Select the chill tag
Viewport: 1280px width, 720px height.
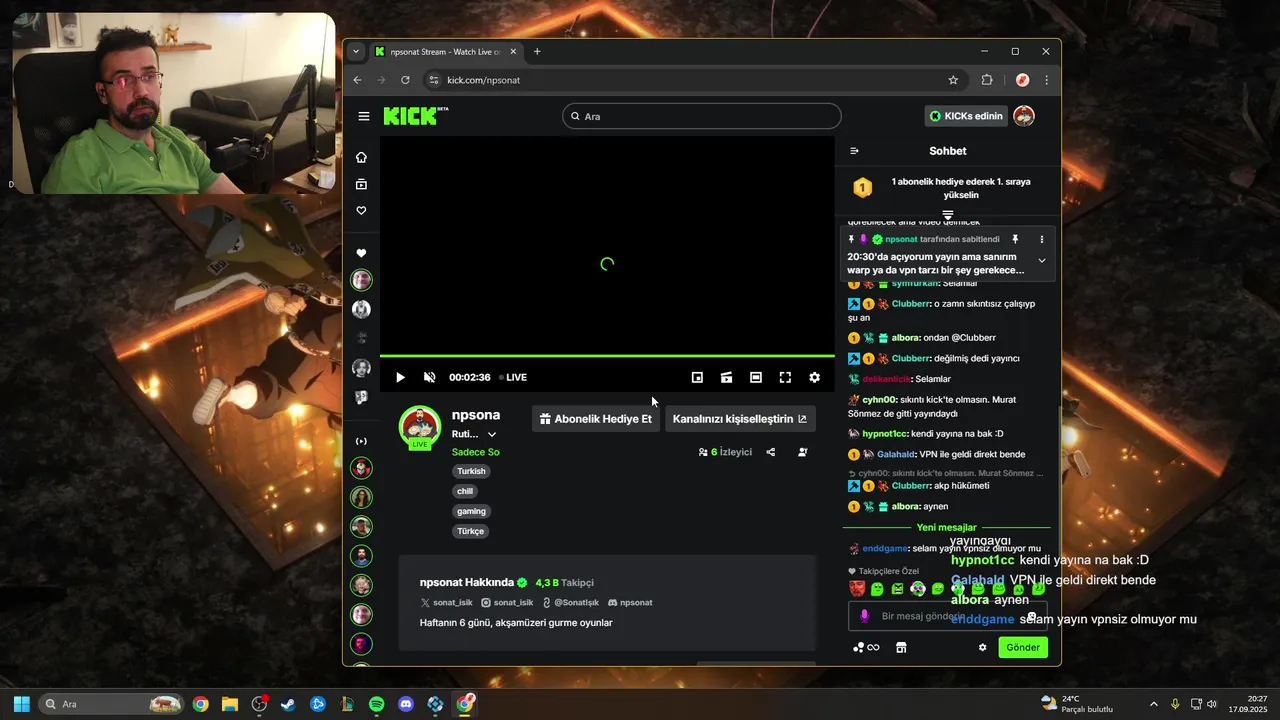tap(465, 491)
